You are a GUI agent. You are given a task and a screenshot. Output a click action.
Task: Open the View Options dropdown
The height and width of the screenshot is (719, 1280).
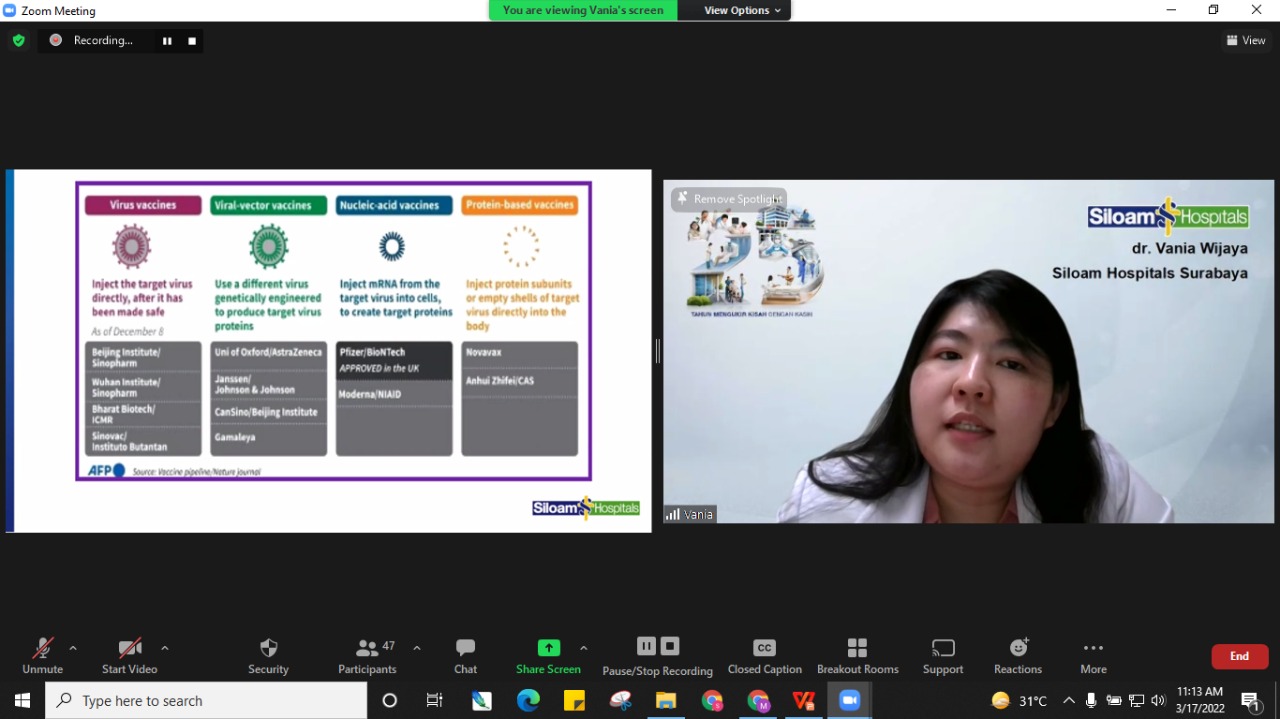(742, 10)
